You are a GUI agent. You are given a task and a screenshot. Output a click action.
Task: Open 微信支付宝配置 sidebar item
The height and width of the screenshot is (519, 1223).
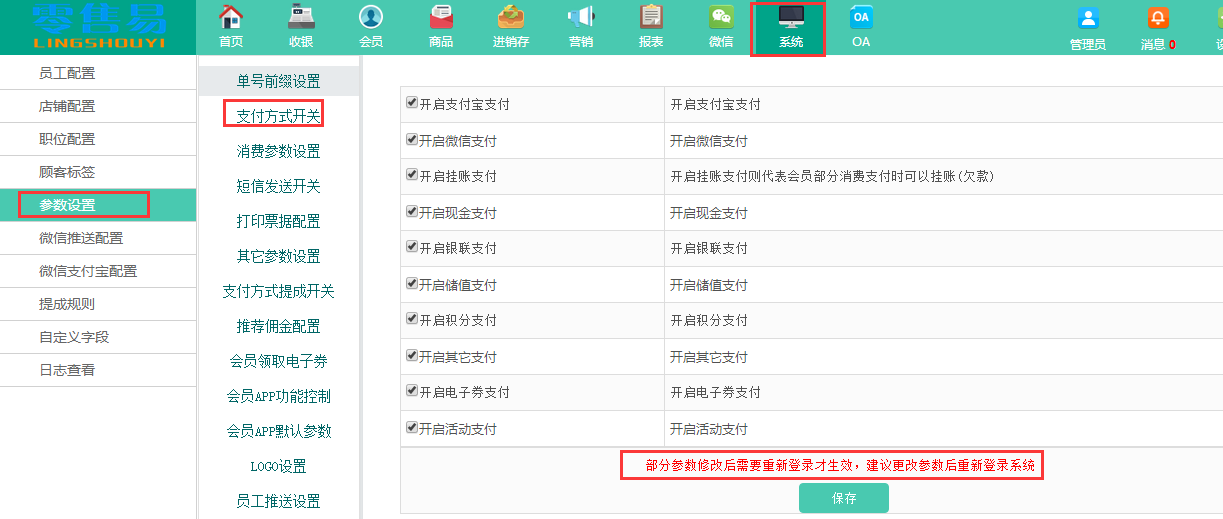click(98, 271)
